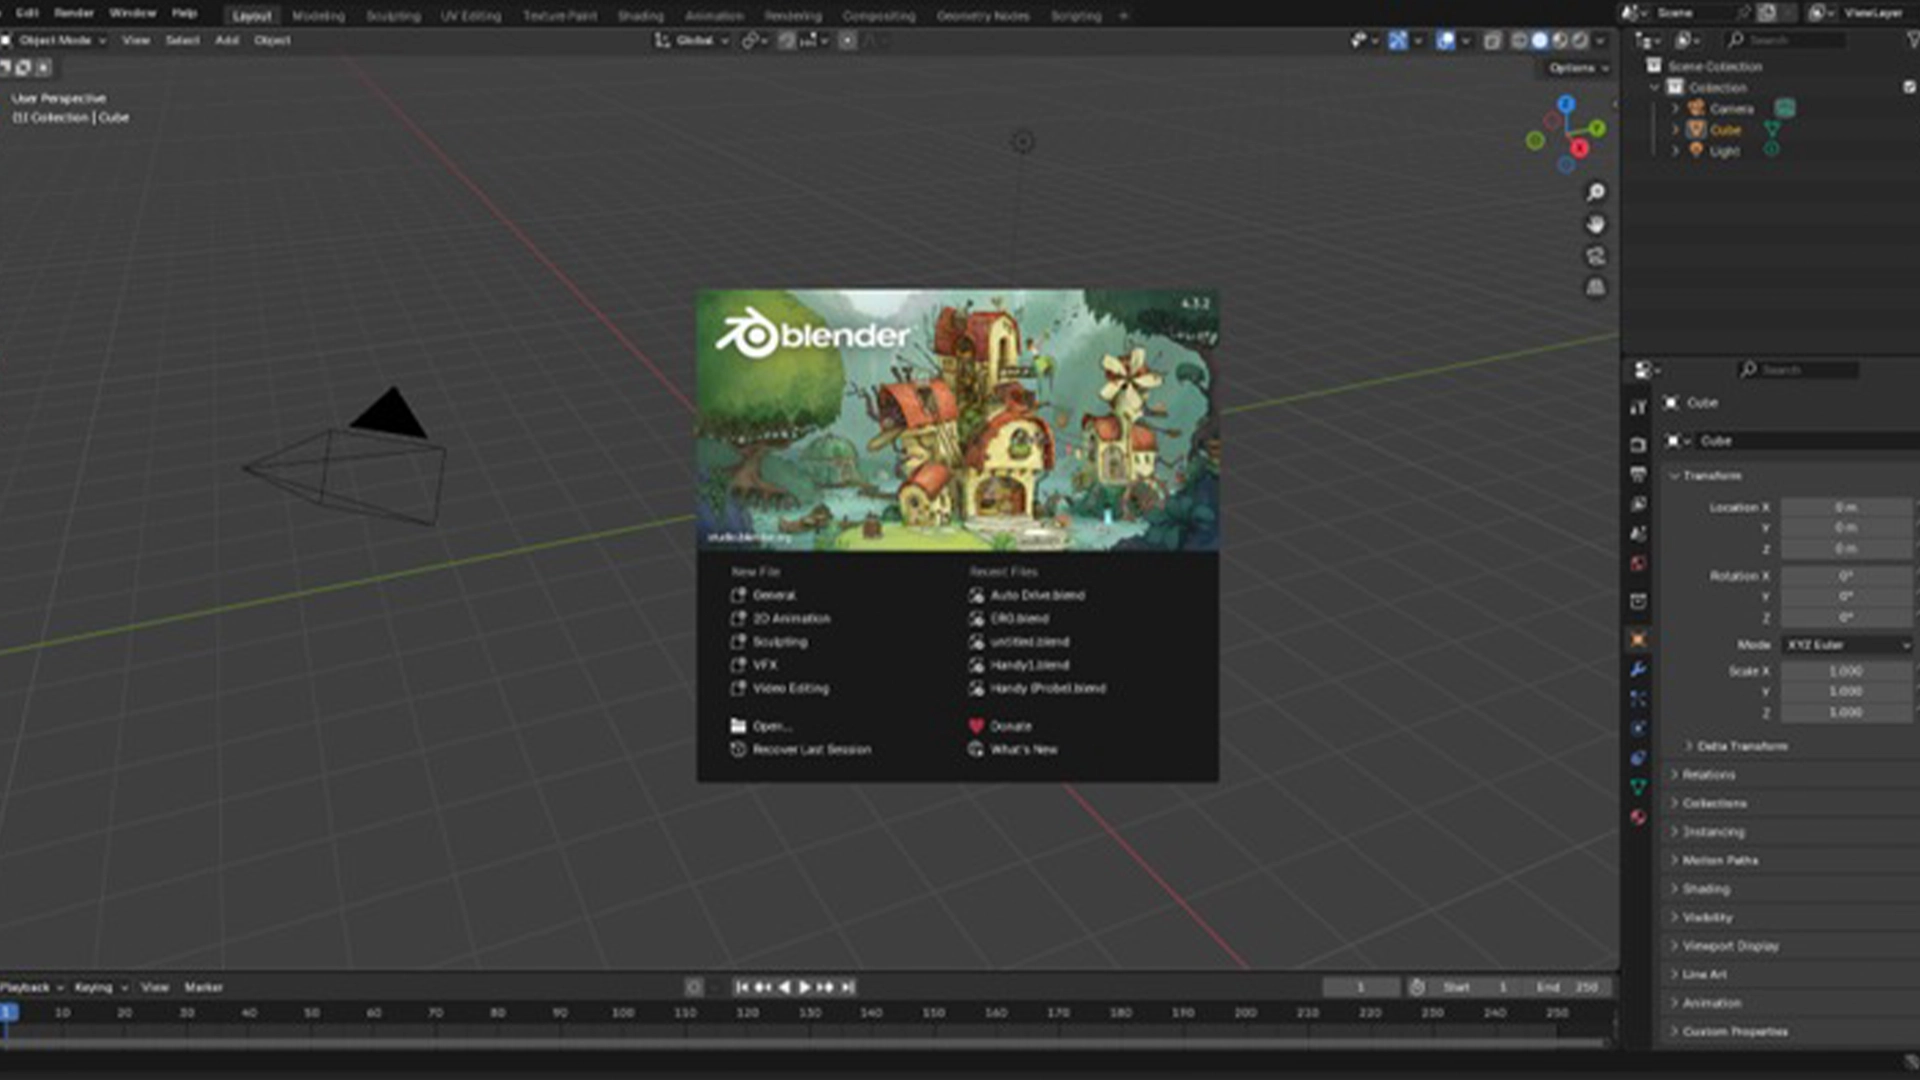
Task: Click the Open folder icon in splash
Action: coord(738,726)
